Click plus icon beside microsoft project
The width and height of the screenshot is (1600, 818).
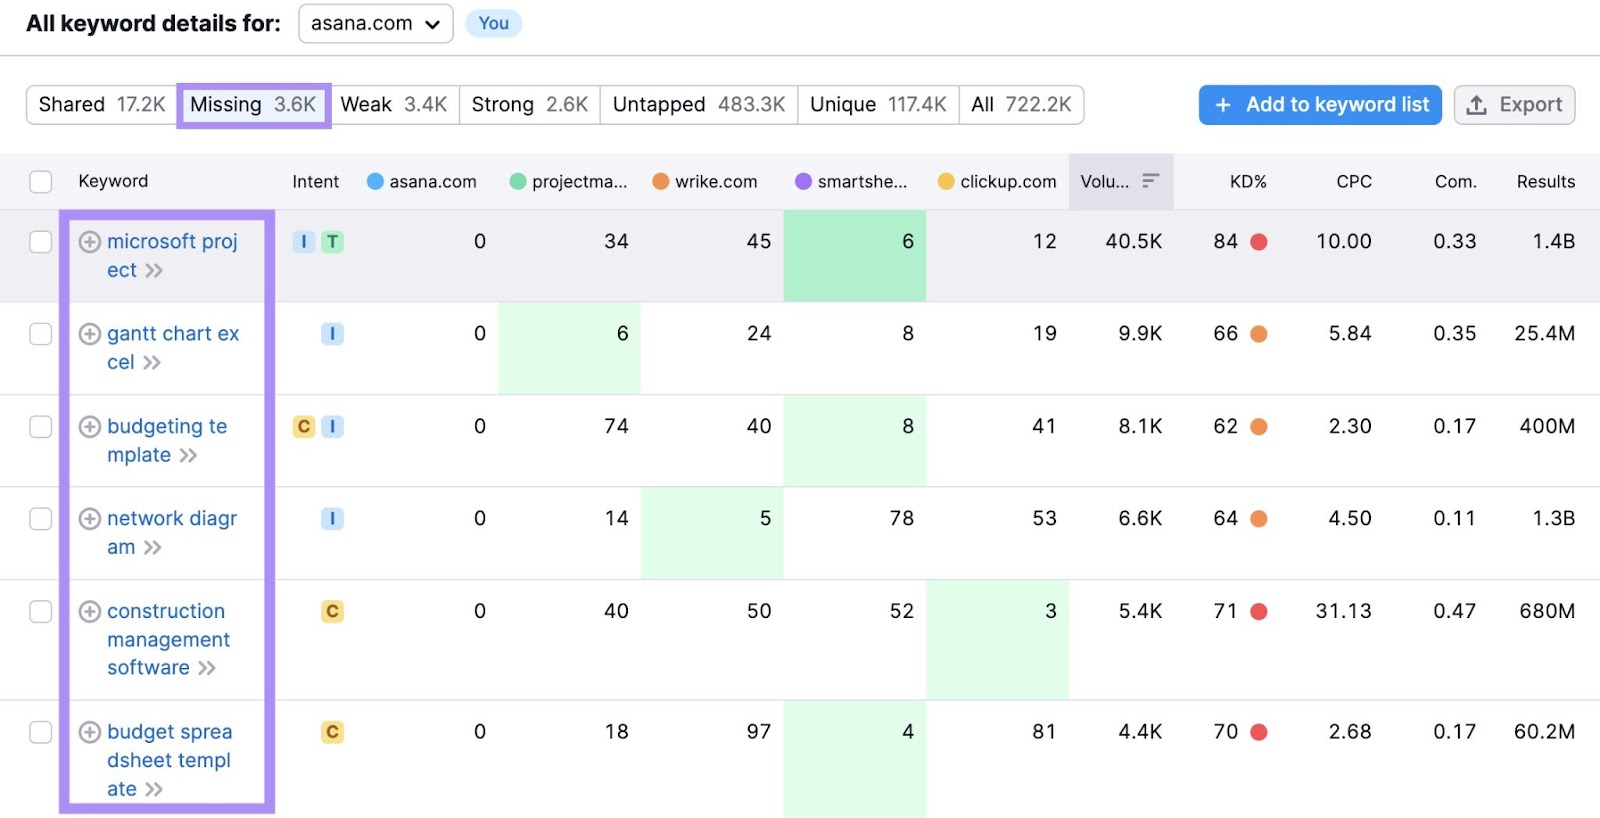90,242
